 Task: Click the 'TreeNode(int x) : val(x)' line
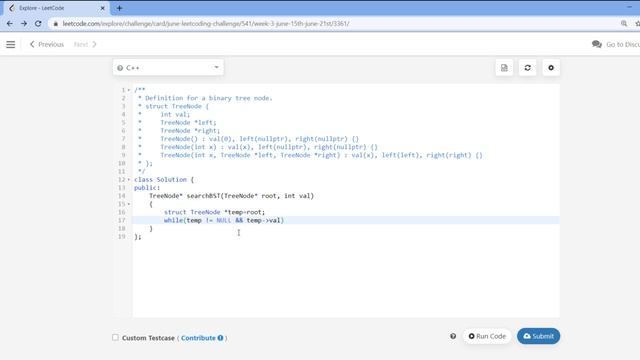pyautogui.click(x=269, y=147)
